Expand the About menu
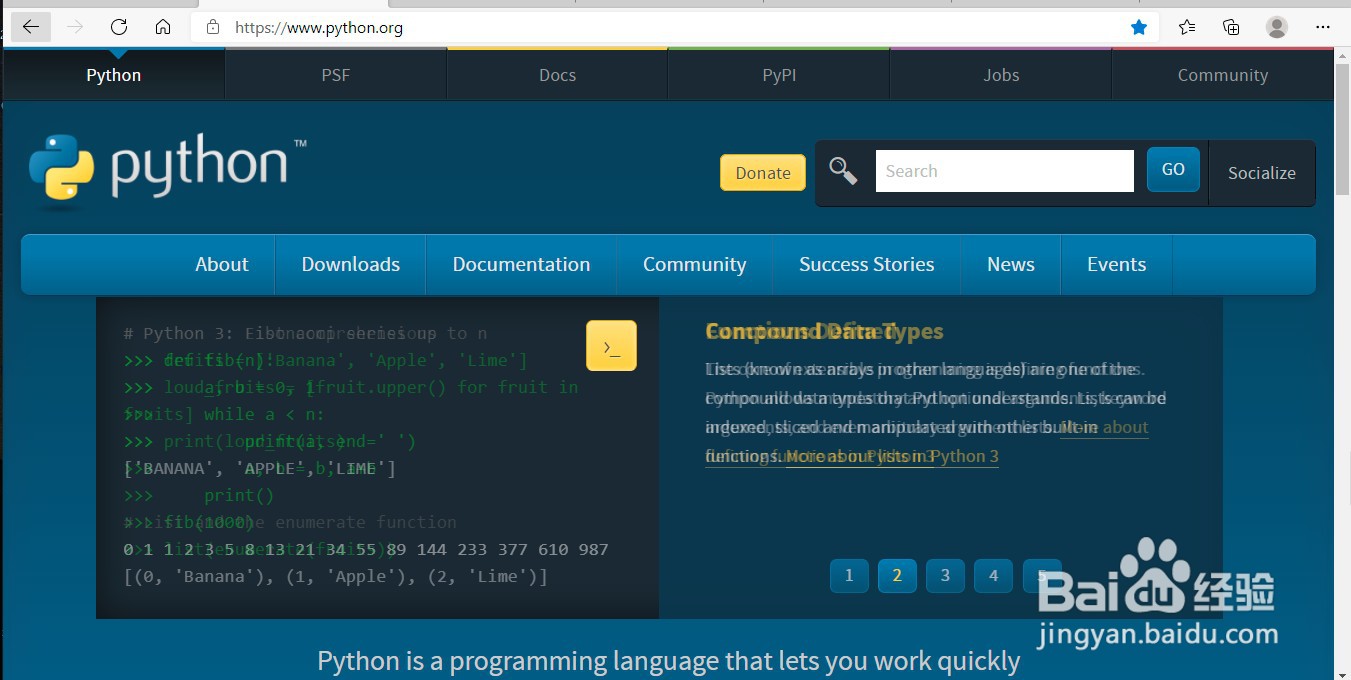The image size is (1351, 680). [x=221, y=264]
